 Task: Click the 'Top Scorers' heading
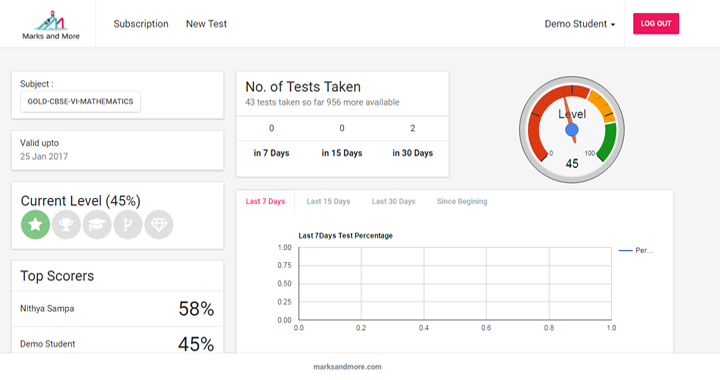pyautogui.click(x=57, y=276)
